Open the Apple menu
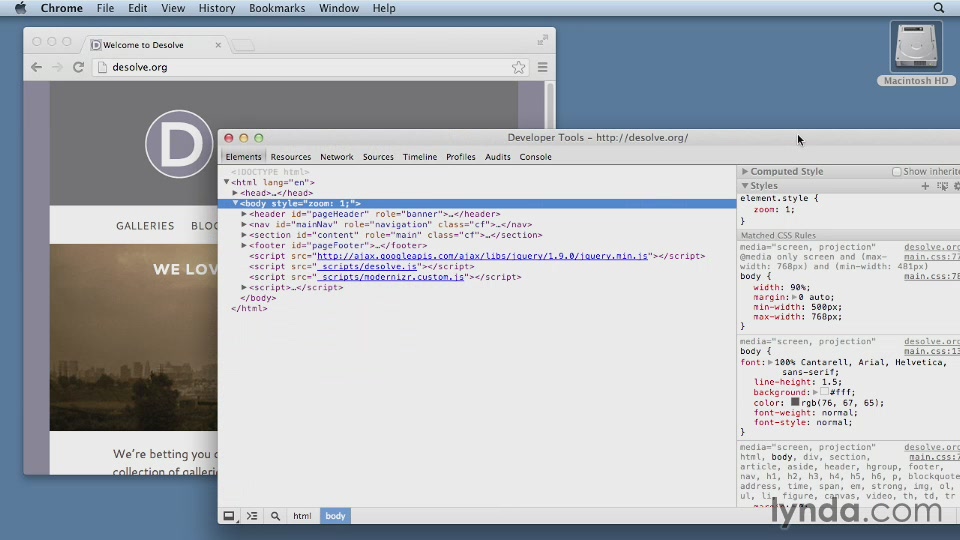This screenshot has height=540, width=960. [20, 8]
